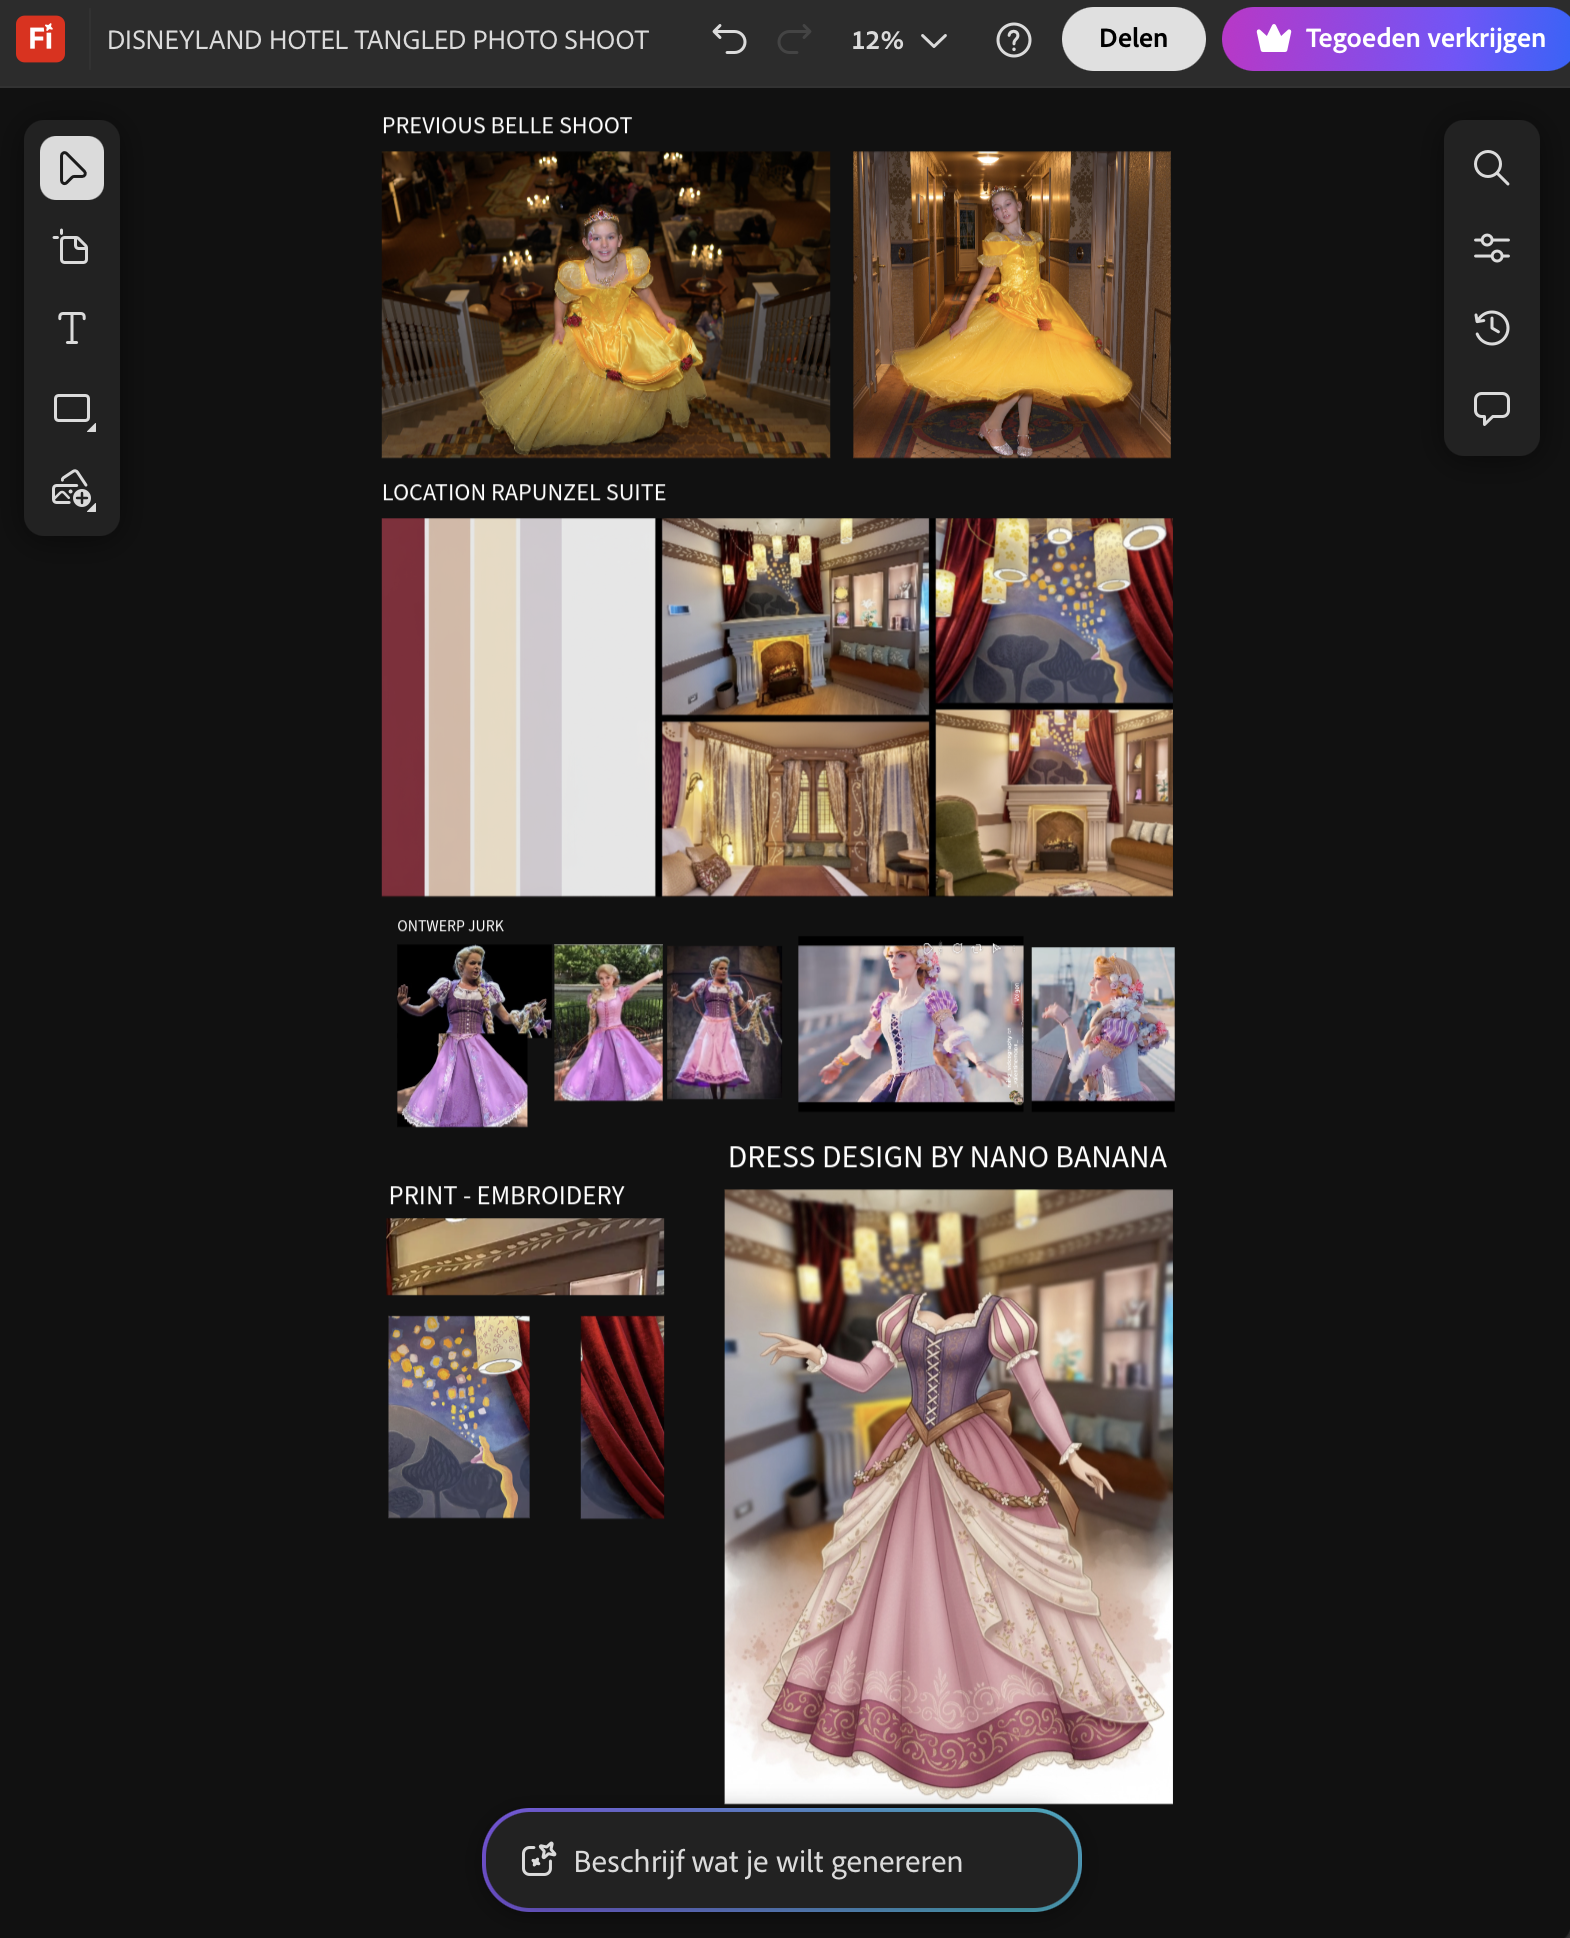
Task: Select the lantern mural print crop
Action: 459,1417
